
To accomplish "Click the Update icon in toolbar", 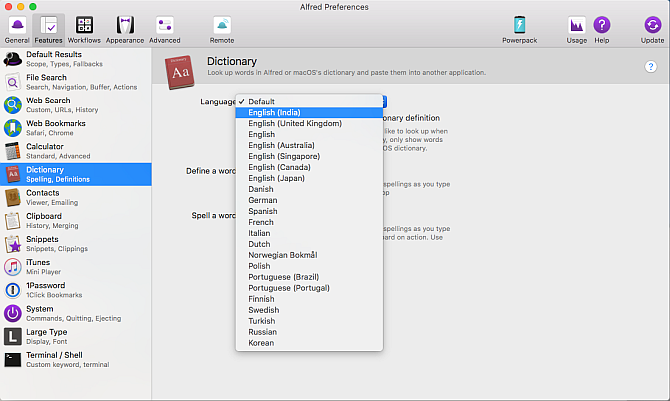I will tap(651, 28).
